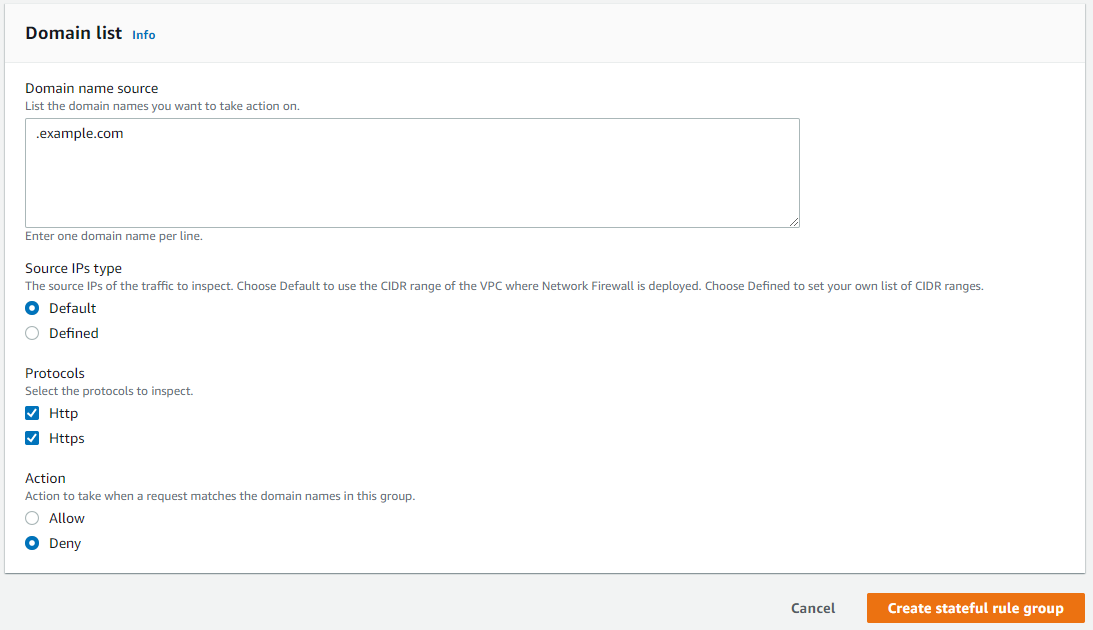
Task: Toggle Https by clicking its label
Action: point(68,437)
